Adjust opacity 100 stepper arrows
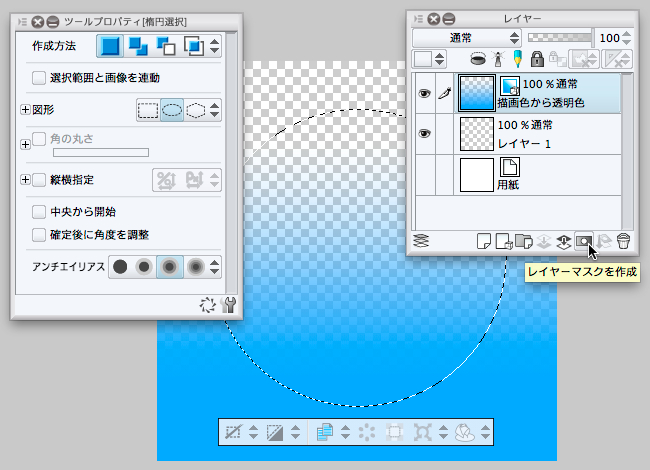Image resolution: width=650 pixels, height=470 pixels. coord(627,38)
